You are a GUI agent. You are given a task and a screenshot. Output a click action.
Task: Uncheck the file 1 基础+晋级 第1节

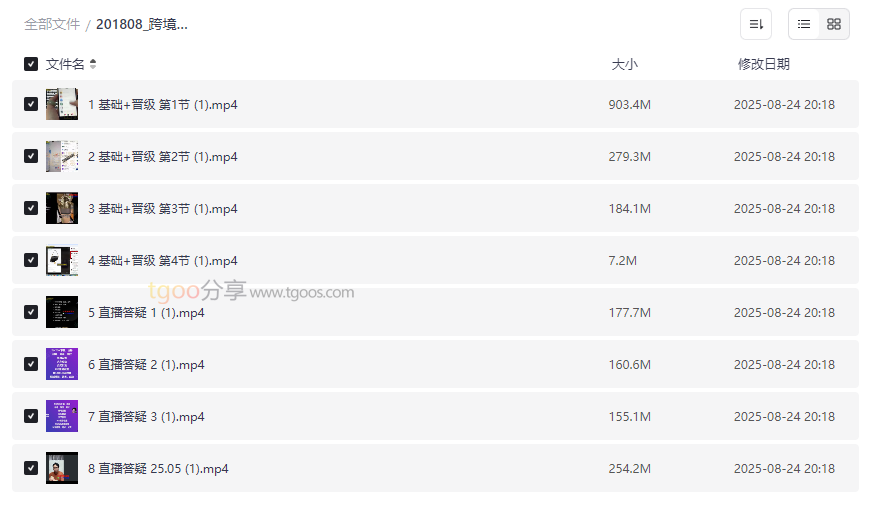coord(31,104)
